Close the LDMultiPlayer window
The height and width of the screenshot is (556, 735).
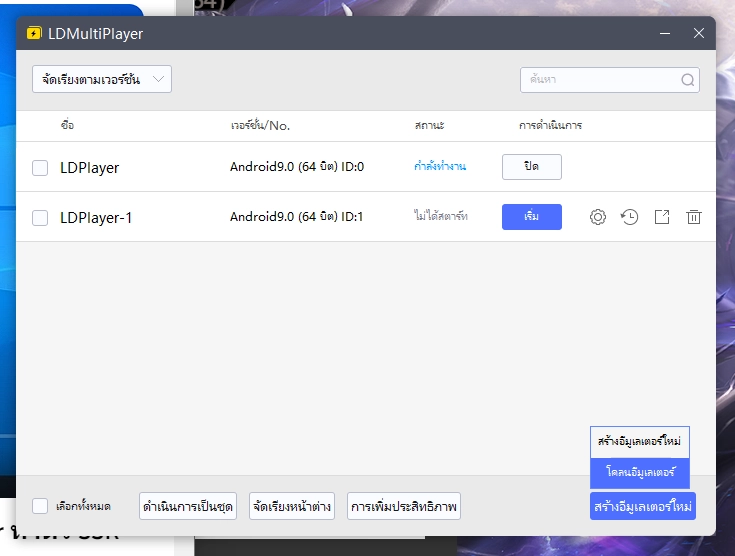pyautogui.click(x=699, y=33)
